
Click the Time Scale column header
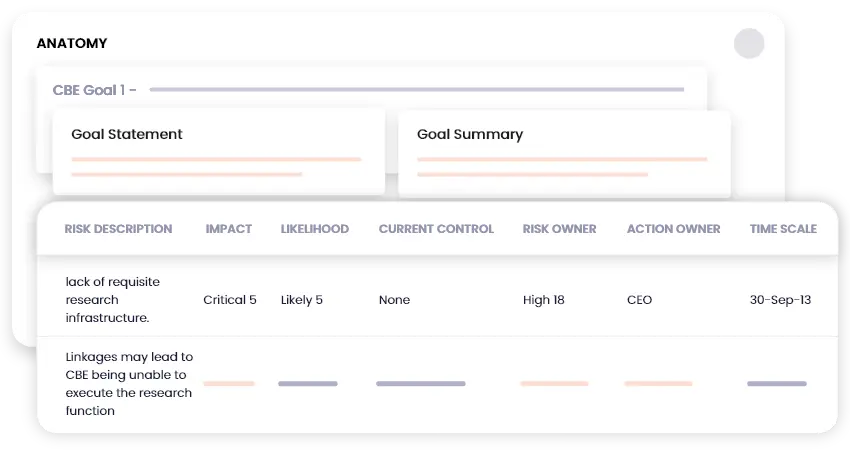pyautogui.click(x=783, y=229)
